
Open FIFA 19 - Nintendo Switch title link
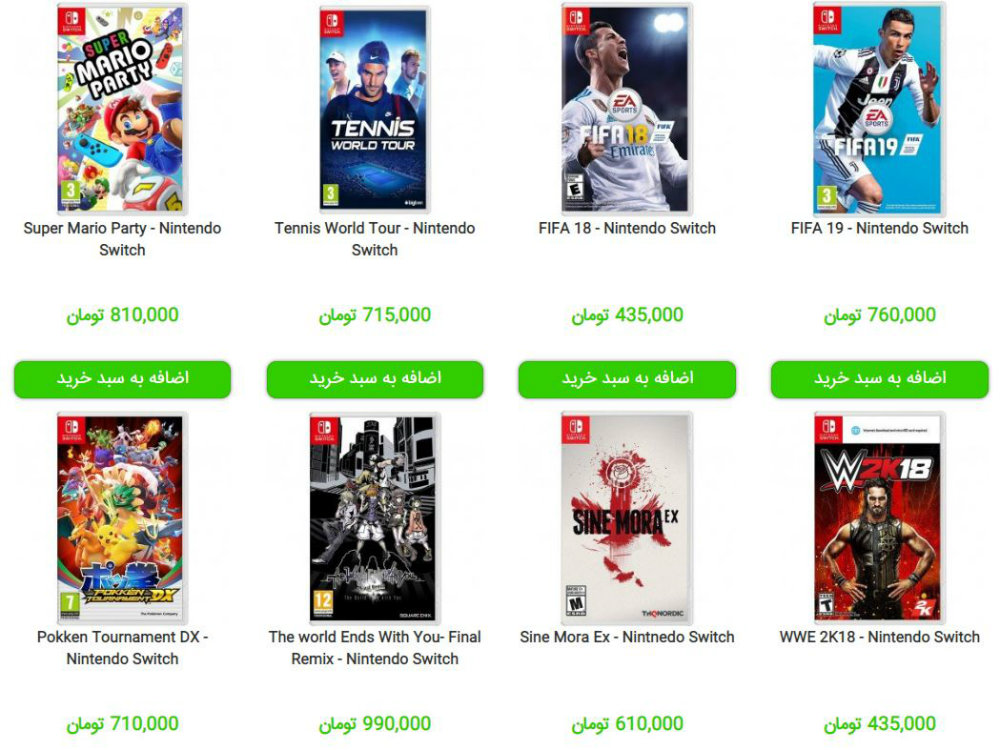879,228
